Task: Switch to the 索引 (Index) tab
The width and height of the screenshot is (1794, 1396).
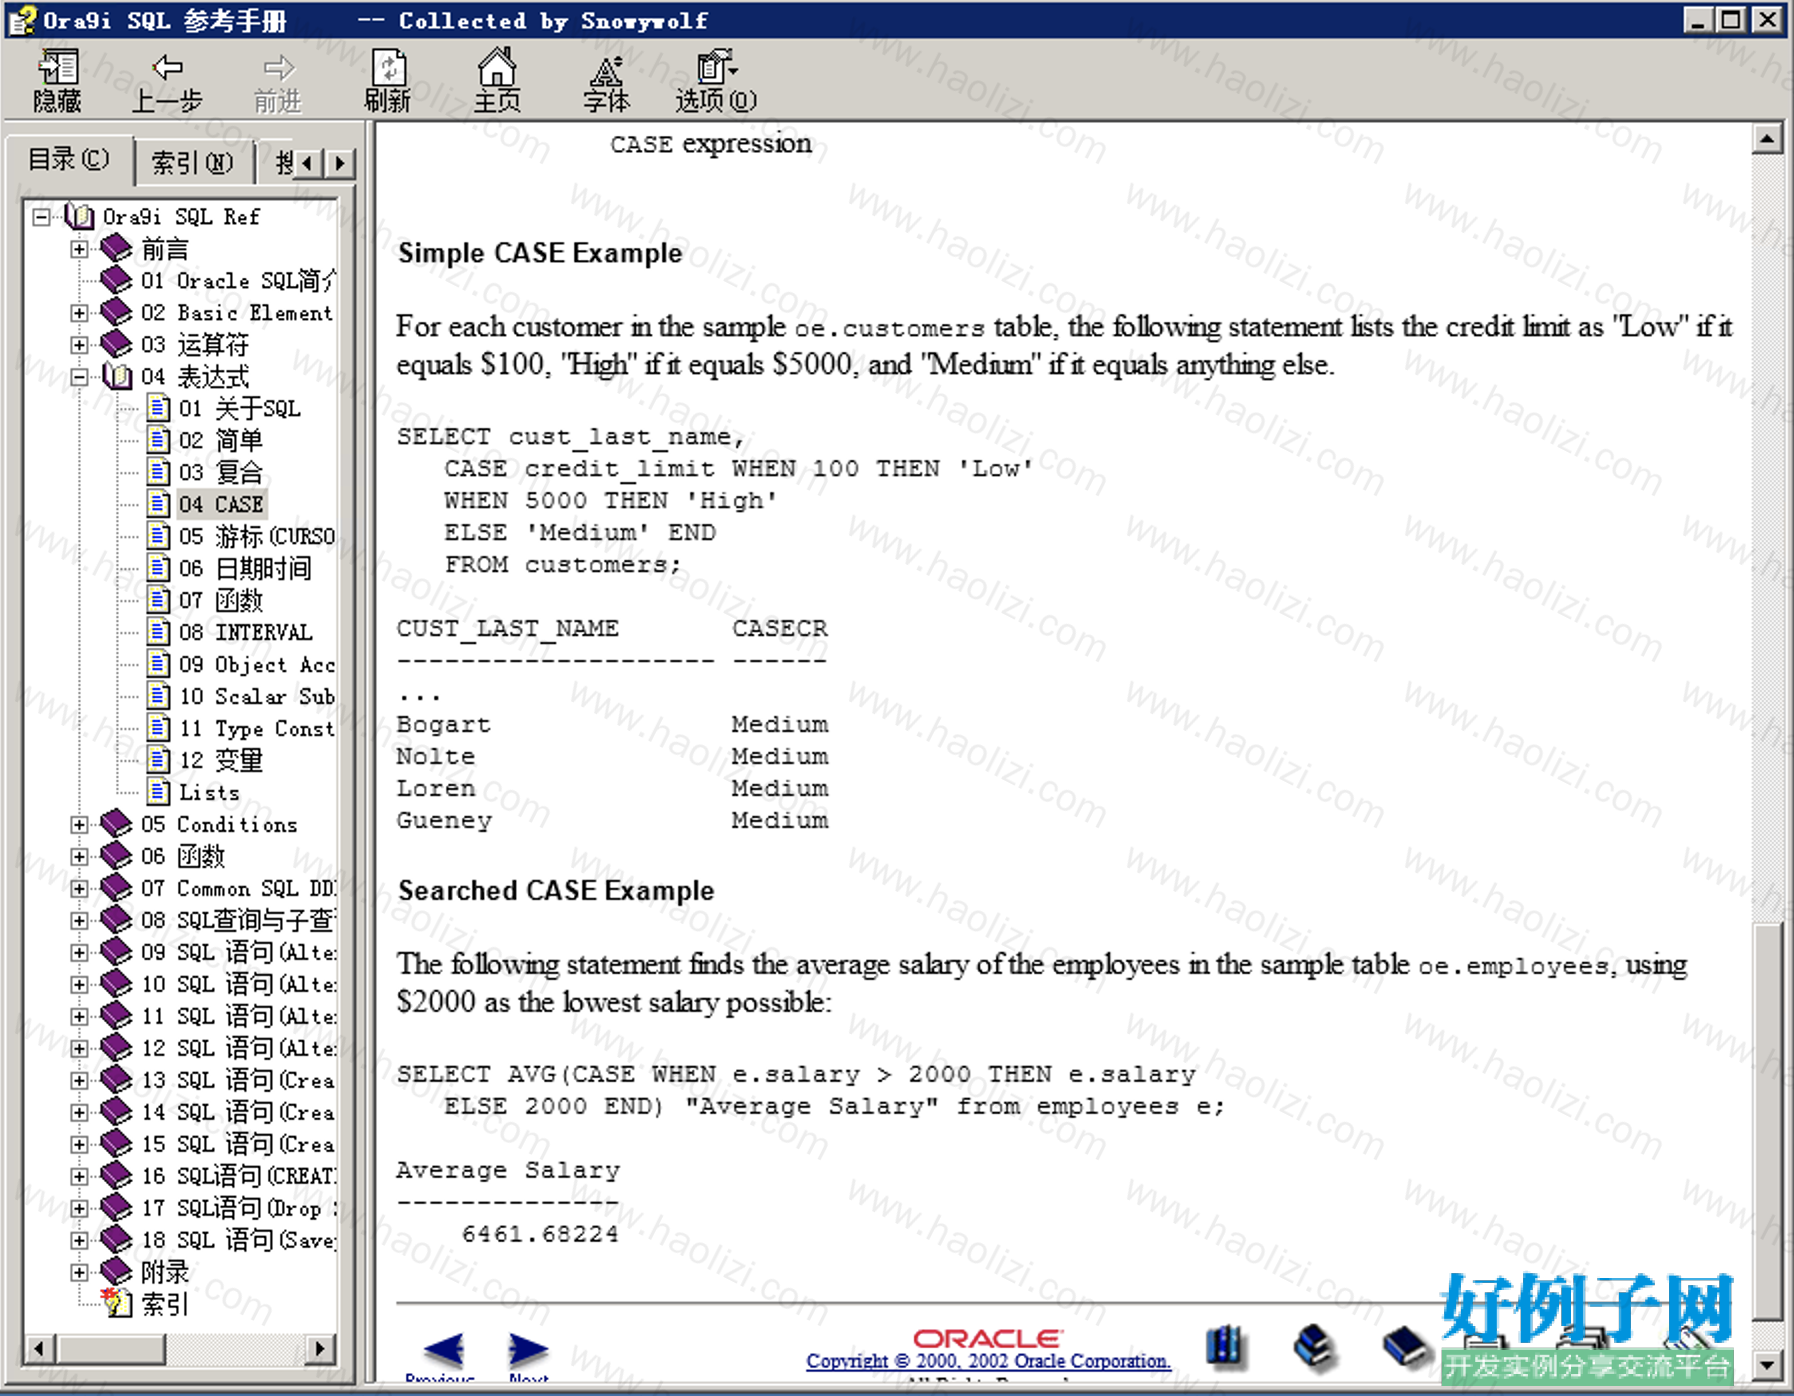Action: pos(192,163)
